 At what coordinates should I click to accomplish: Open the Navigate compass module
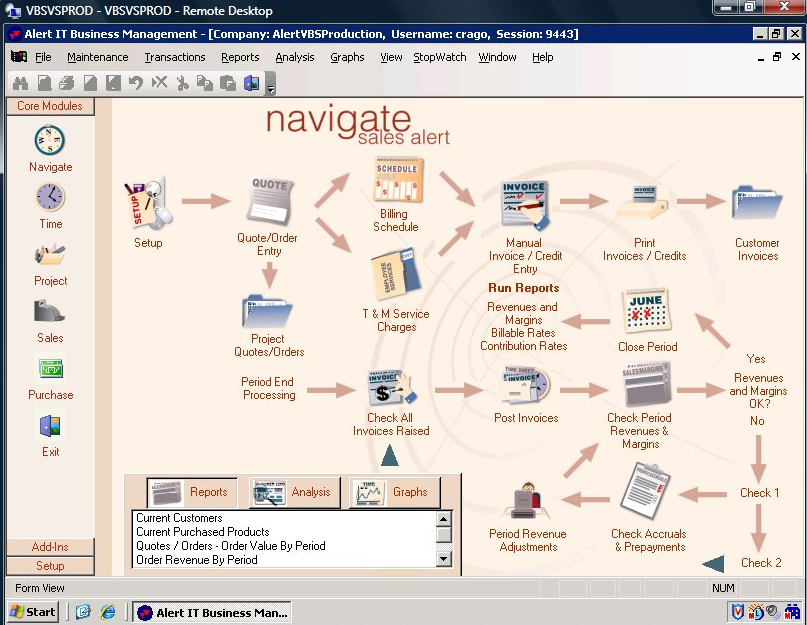(50, 140)
